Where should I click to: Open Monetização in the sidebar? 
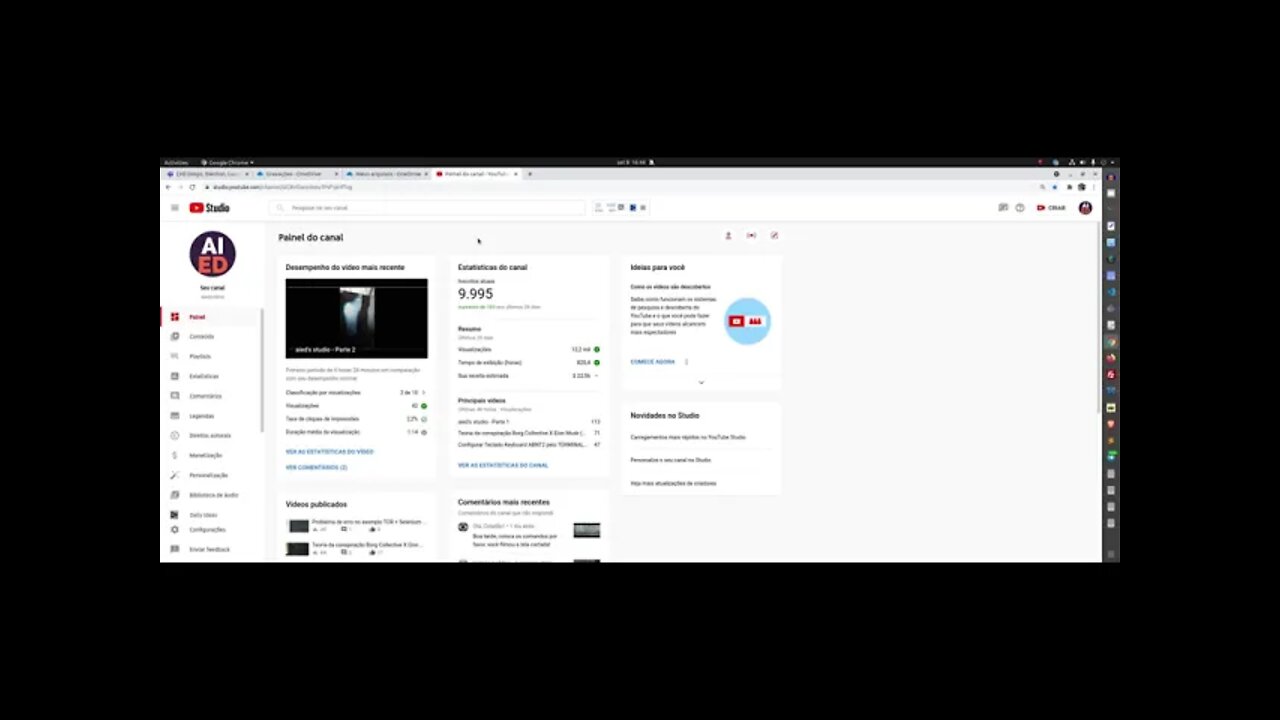click(210, 455)
